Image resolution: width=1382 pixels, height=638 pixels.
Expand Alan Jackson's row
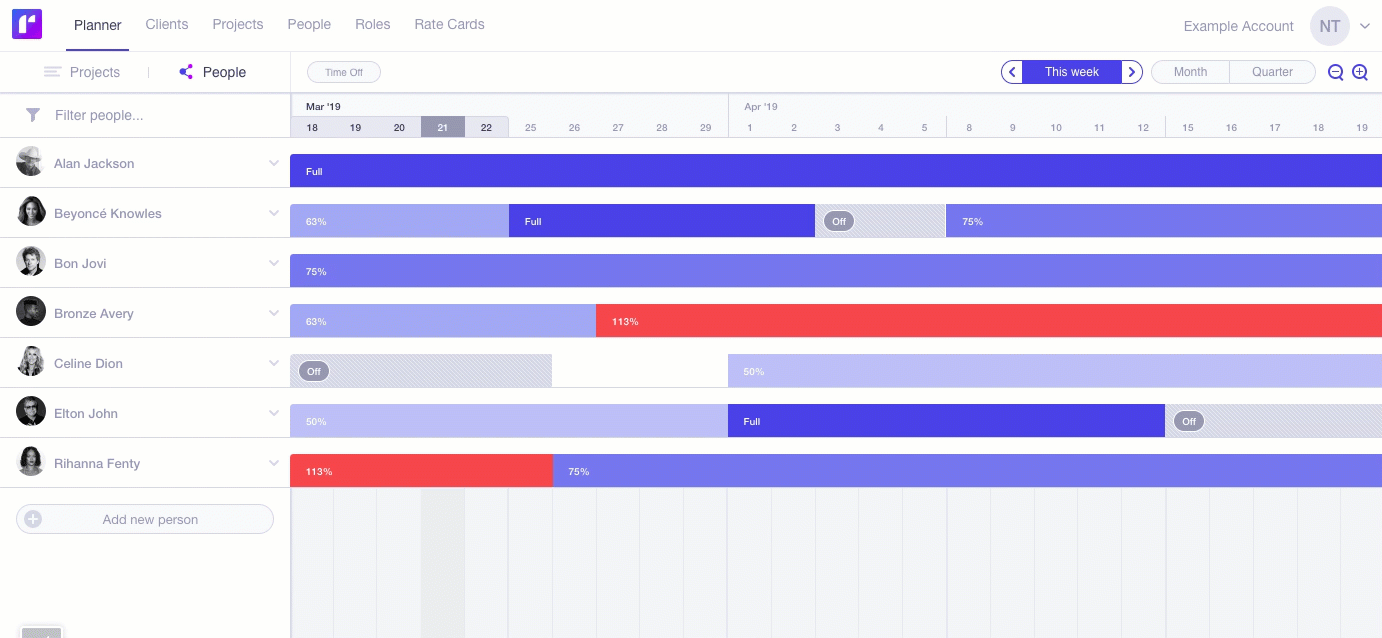pos(274,163)
